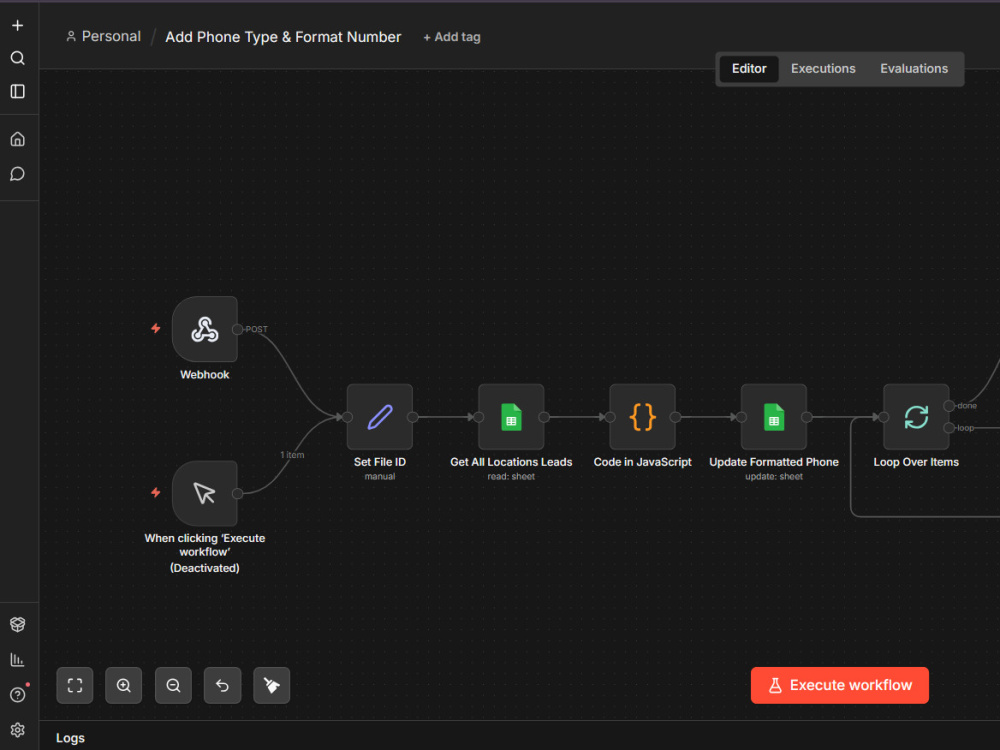
Task: Click the 'read: sheet' node subtitle
Action: (x=511, y=476)
